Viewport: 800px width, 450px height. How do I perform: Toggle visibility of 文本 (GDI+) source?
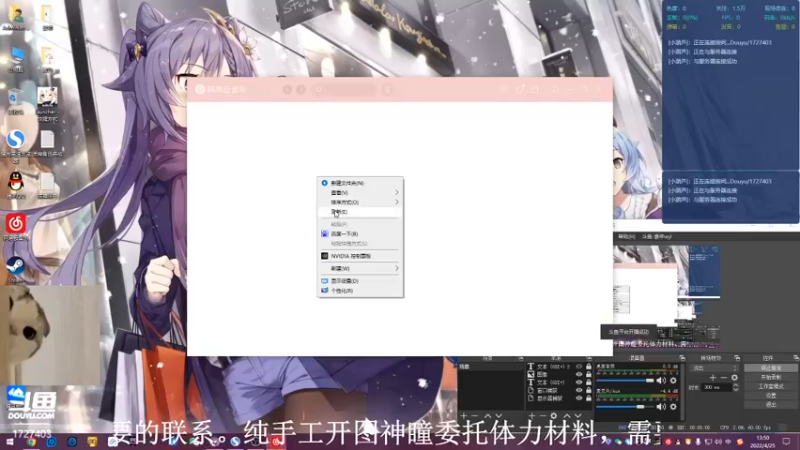579,382
